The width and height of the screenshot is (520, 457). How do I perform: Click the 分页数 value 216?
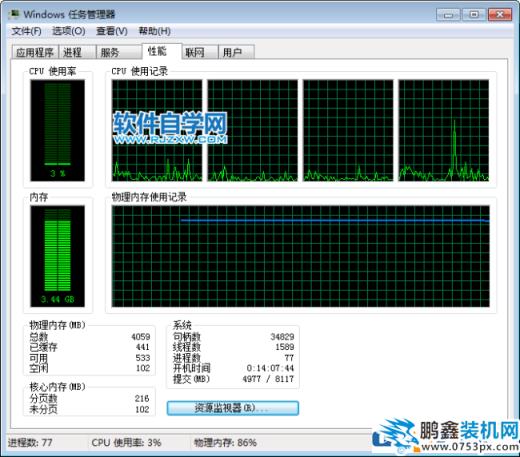(x=142, y=398)
